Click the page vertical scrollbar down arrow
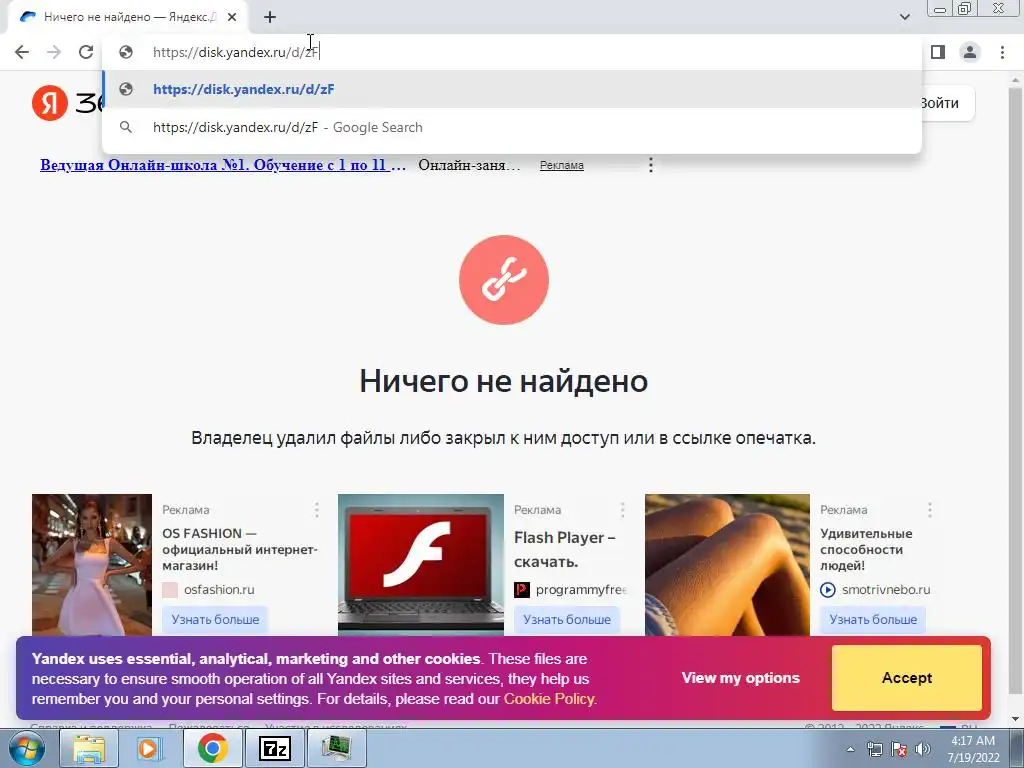 (x=1016, y=720)
